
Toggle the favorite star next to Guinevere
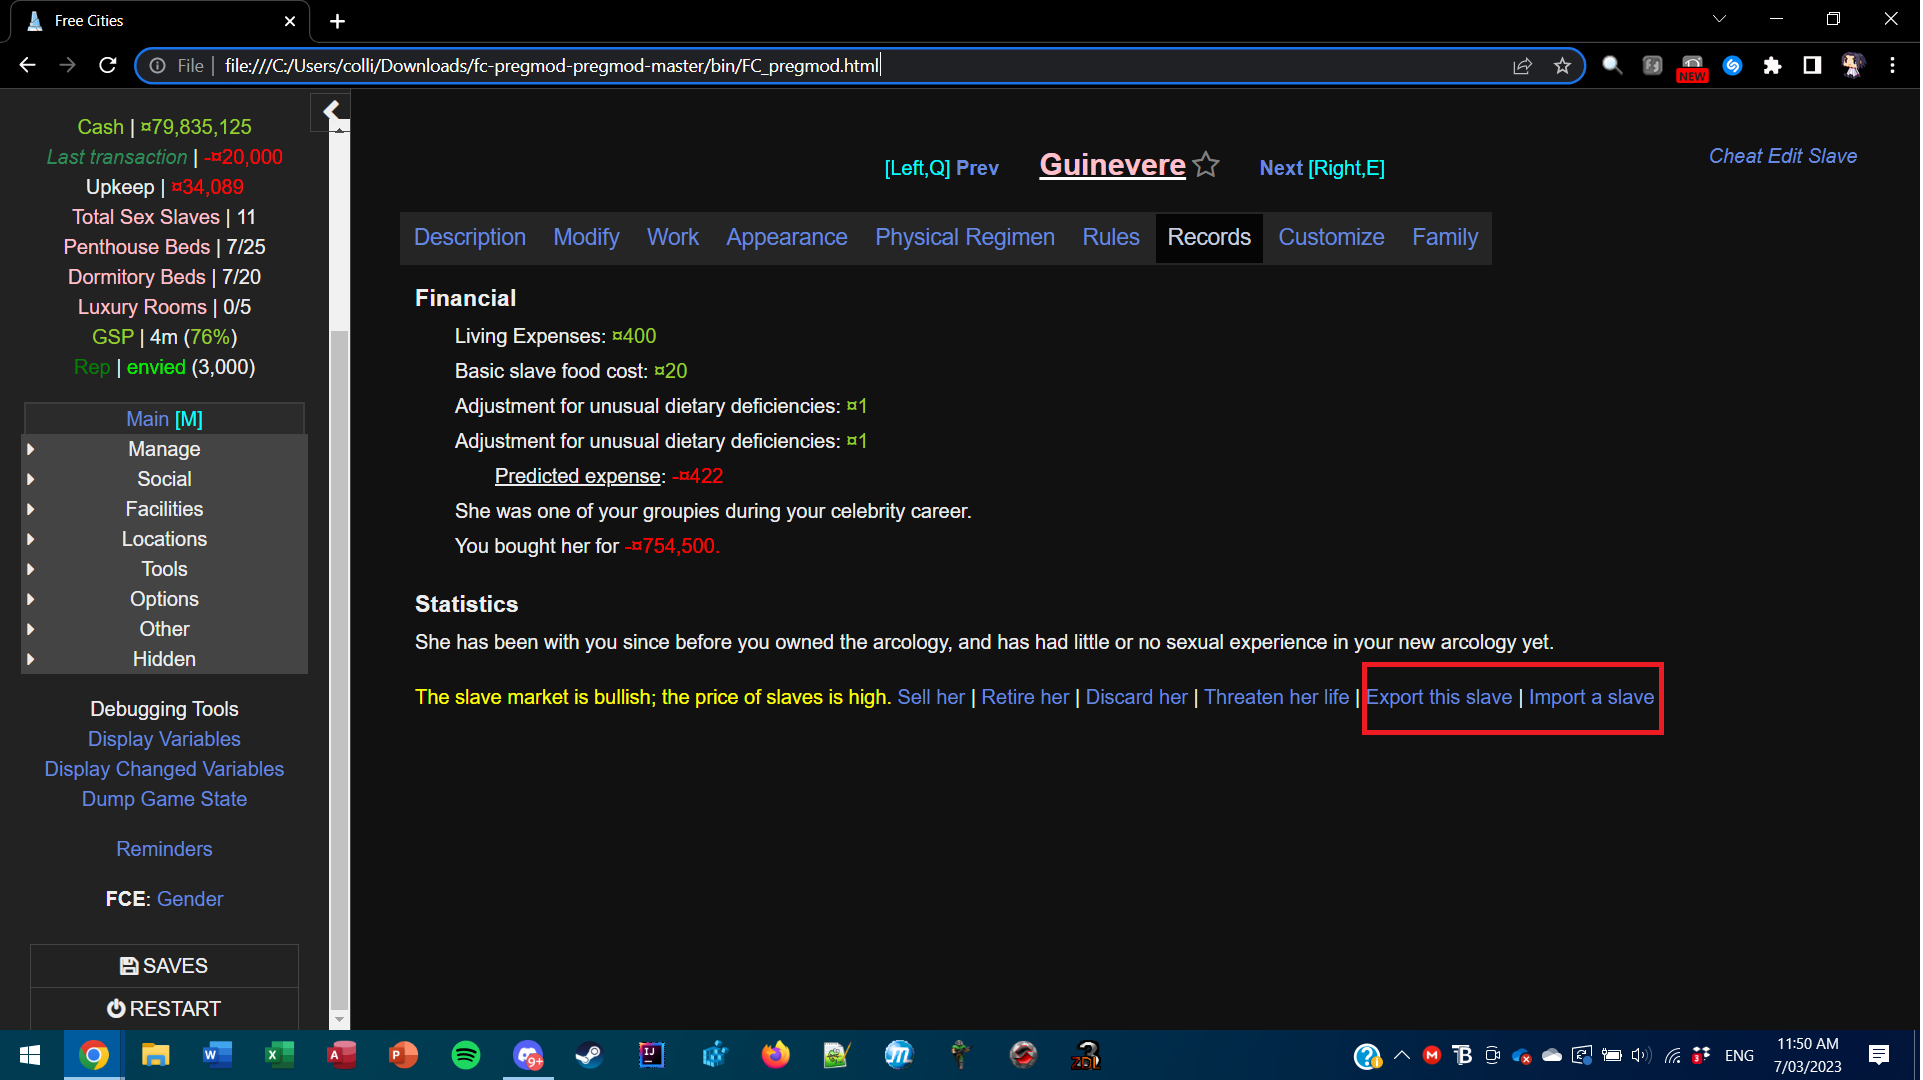pyautogui.click(x=1207, y=165)
